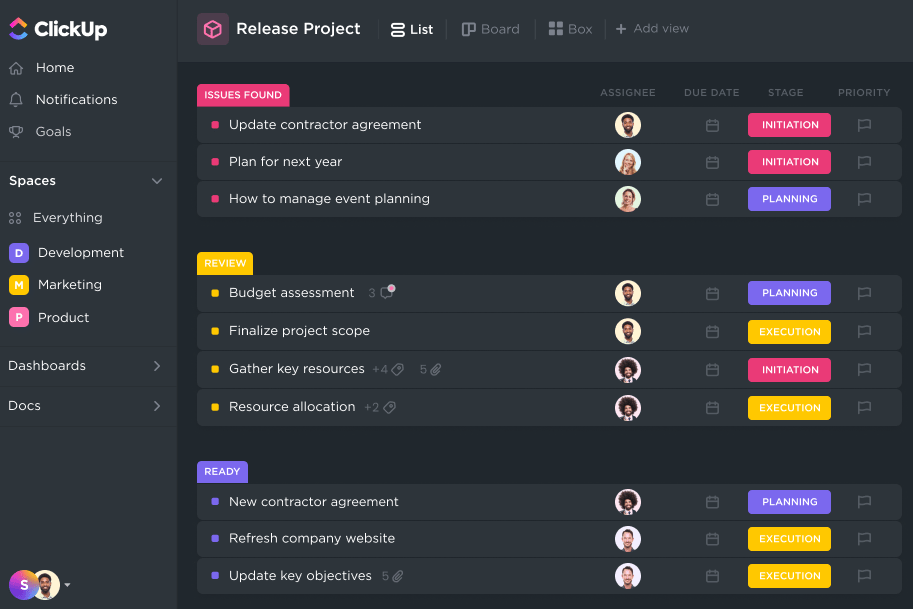913x609 pixels.
Task: Set priority flag for Plan for next year
Action: coord(864,162)
